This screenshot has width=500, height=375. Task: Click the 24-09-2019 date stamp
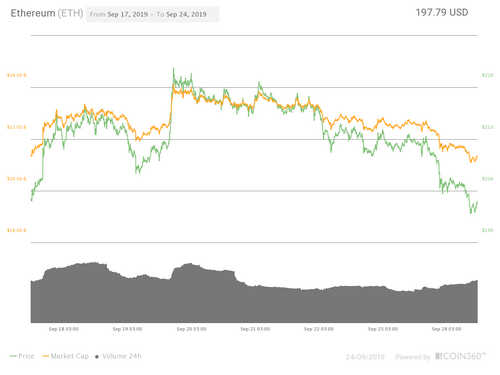pyautogui.click(x=365, y=357)
